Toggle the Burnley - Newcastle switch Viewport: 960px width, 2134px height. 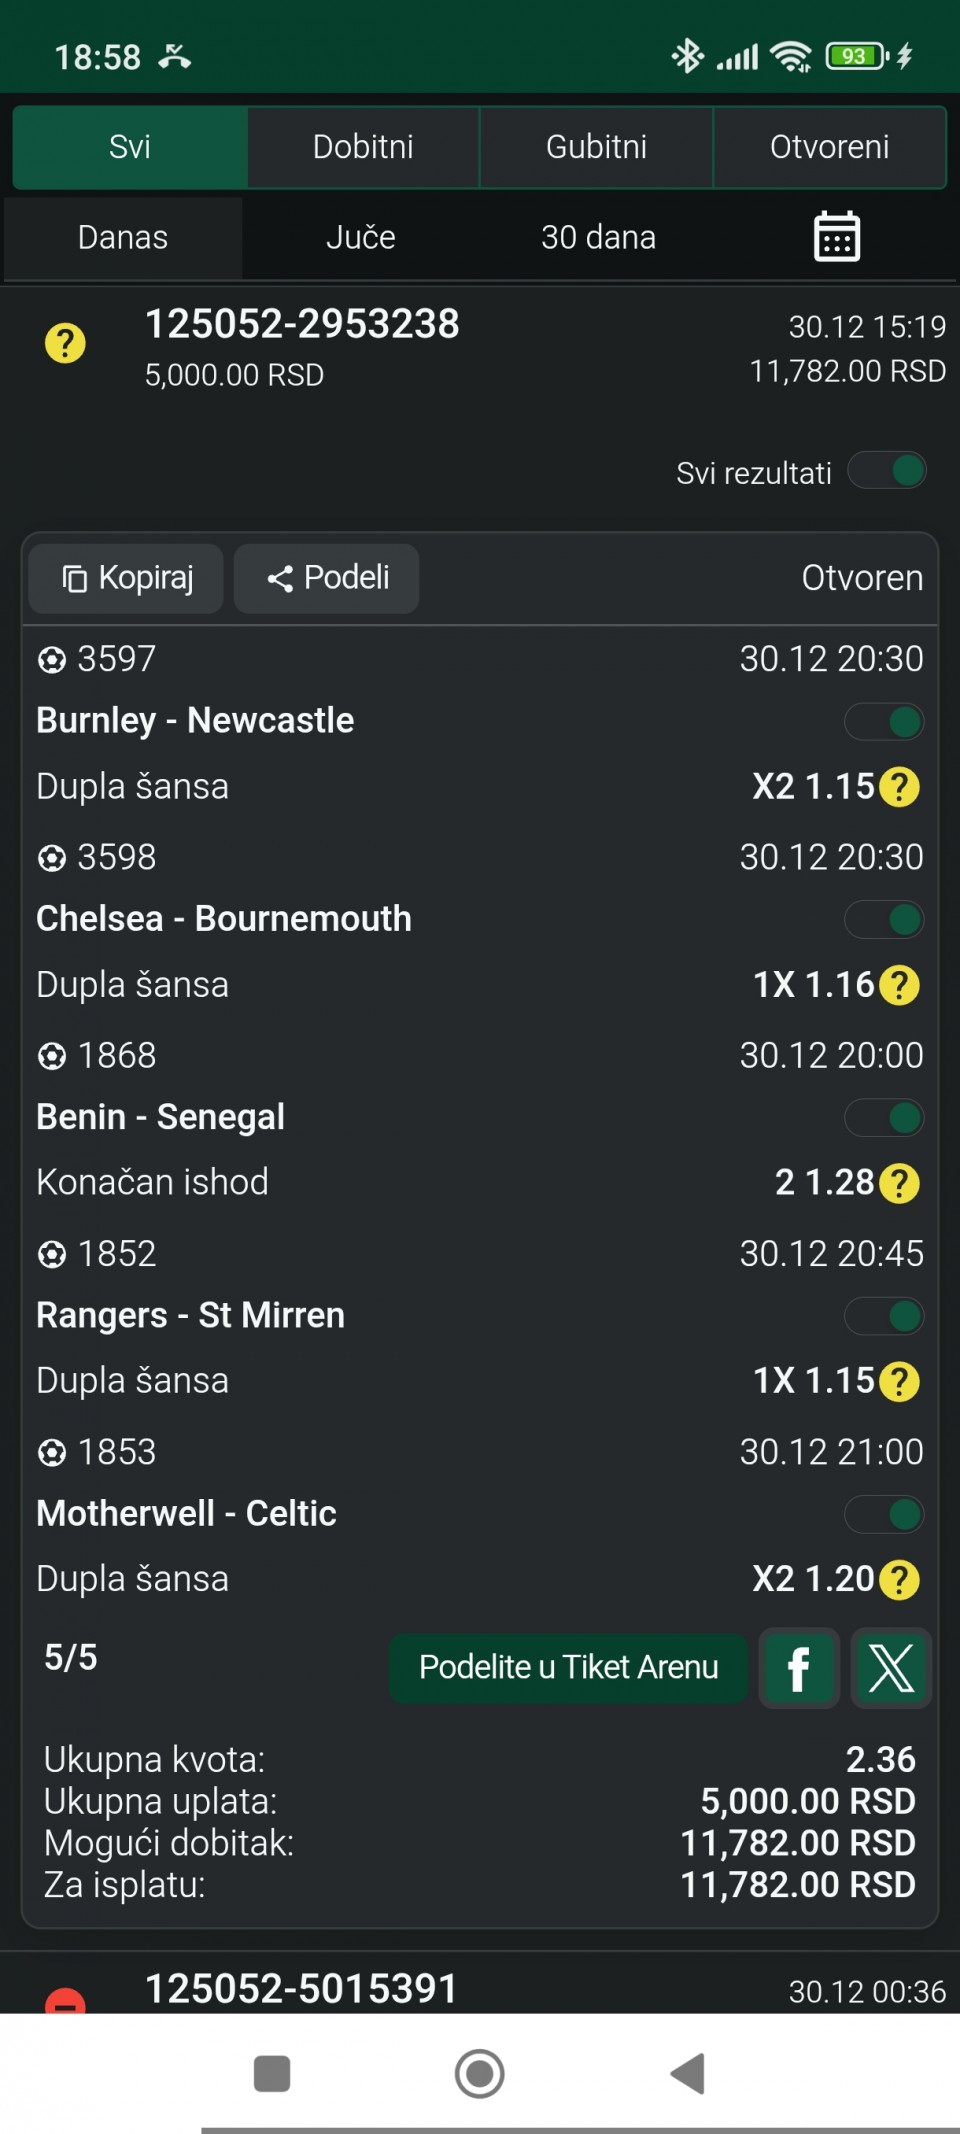click(884, 721)
